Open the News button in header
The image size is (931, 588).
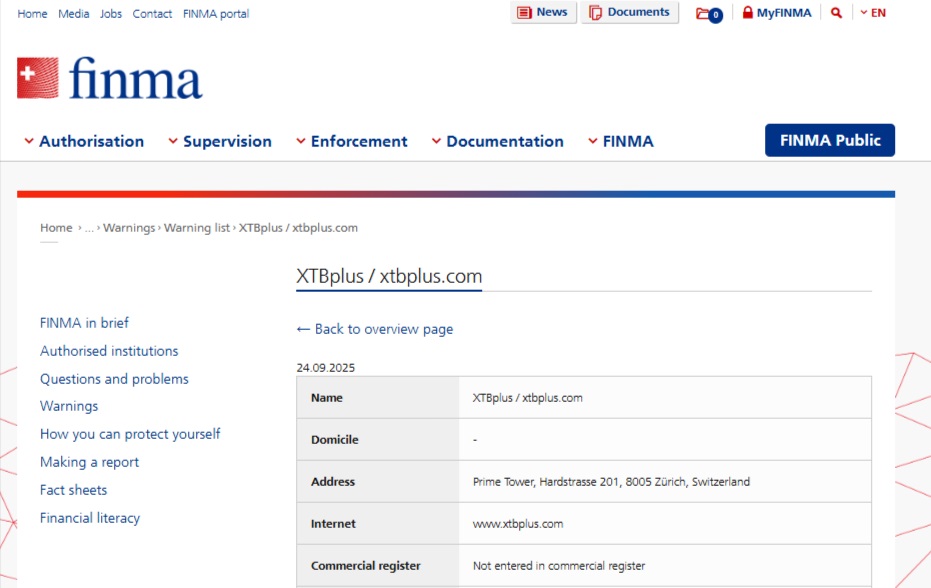pos(543,13)
